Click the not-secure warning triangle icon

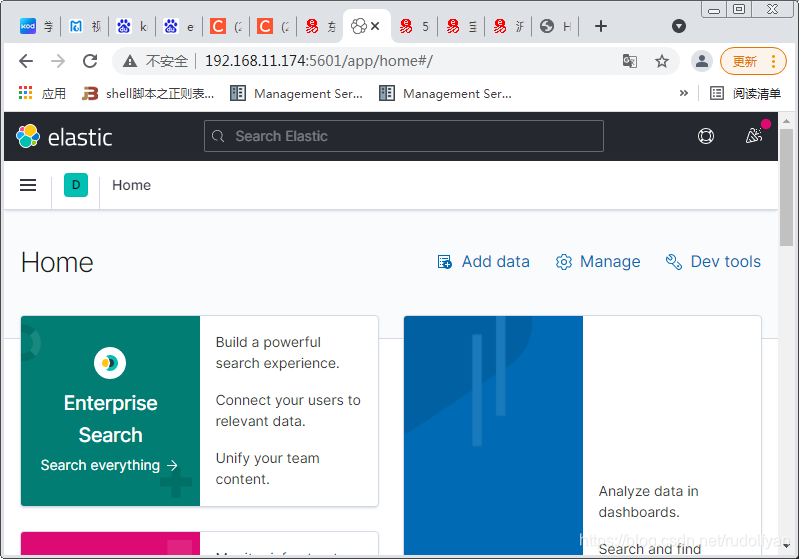tap(130, 61)
